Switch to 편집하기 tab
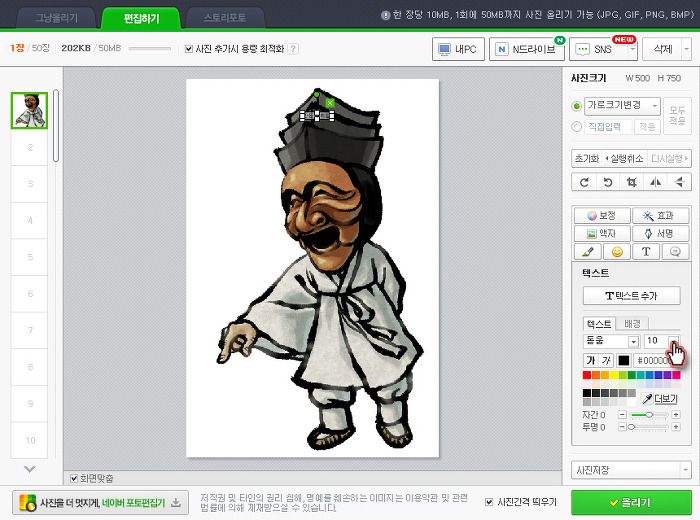 pos(141,18)
